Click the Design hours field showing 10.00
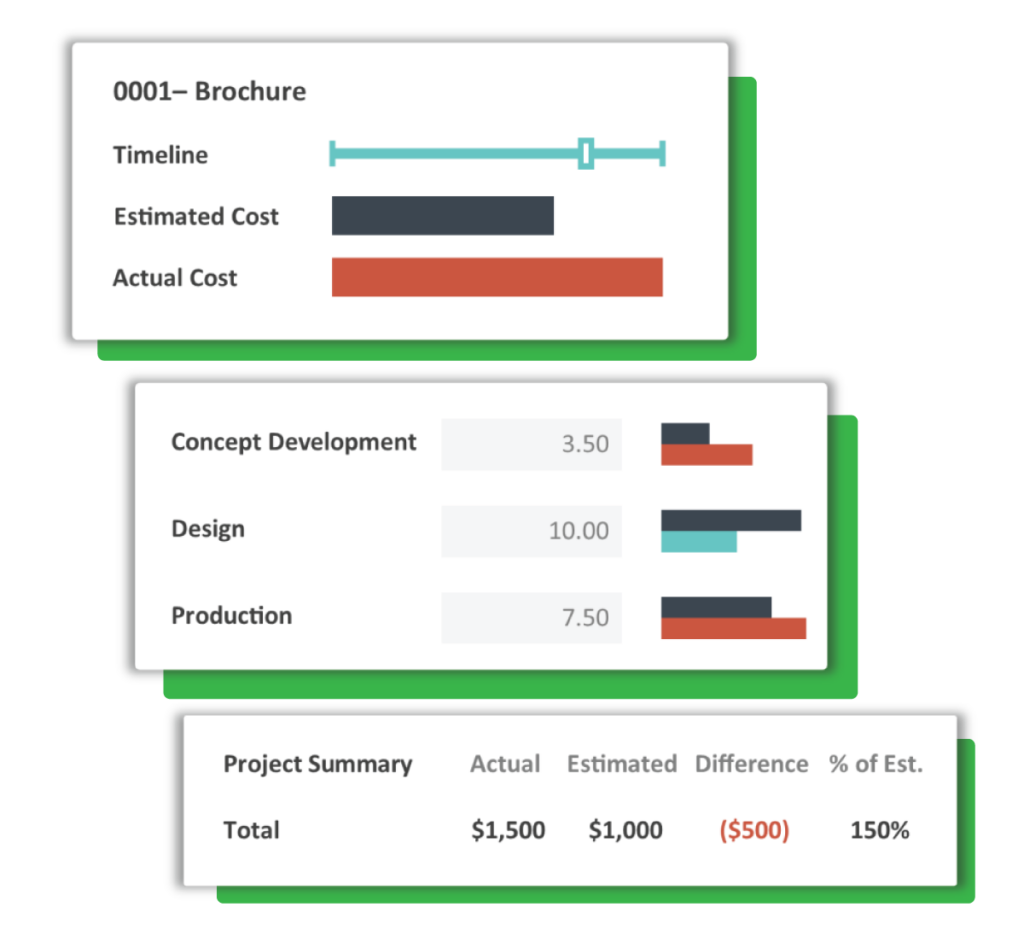 [x=531, y=531]
